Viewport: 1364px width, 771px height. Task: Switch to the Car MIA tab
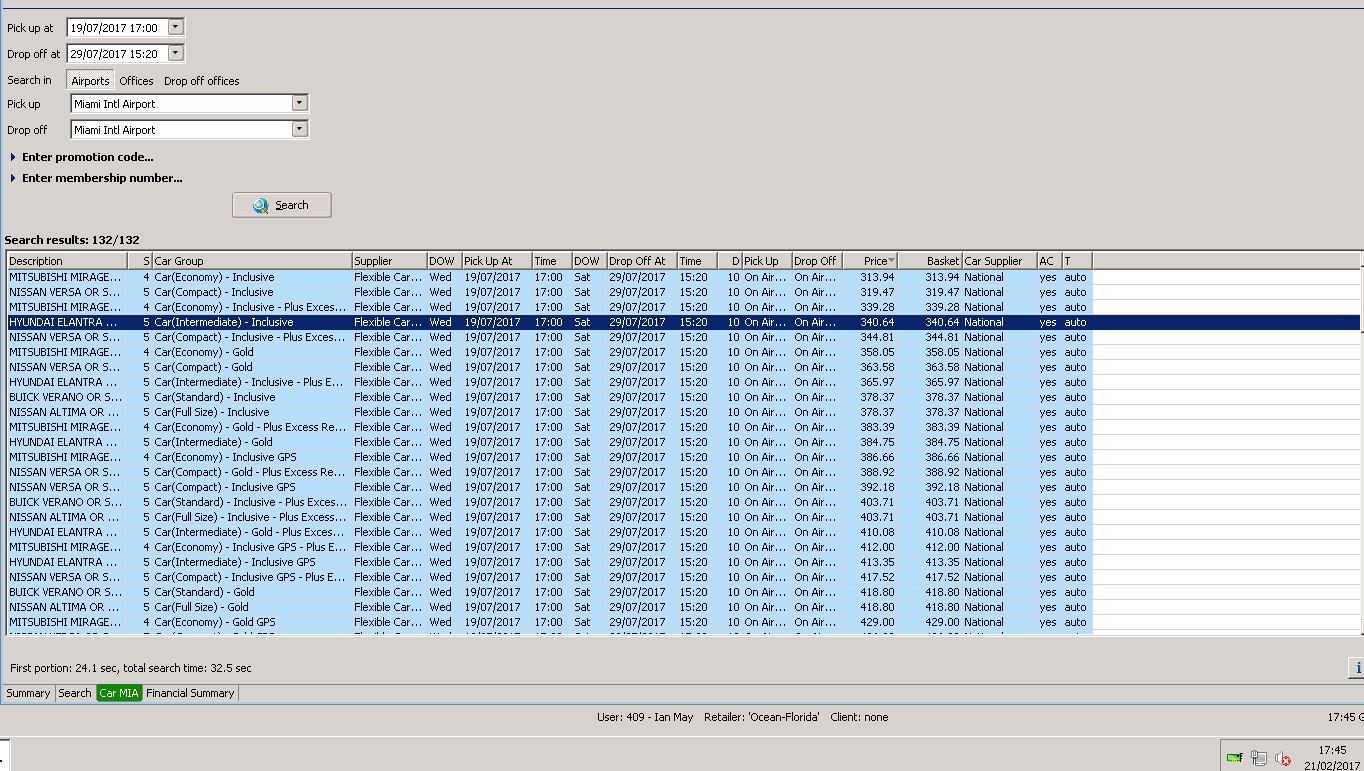tap(119, 693)
